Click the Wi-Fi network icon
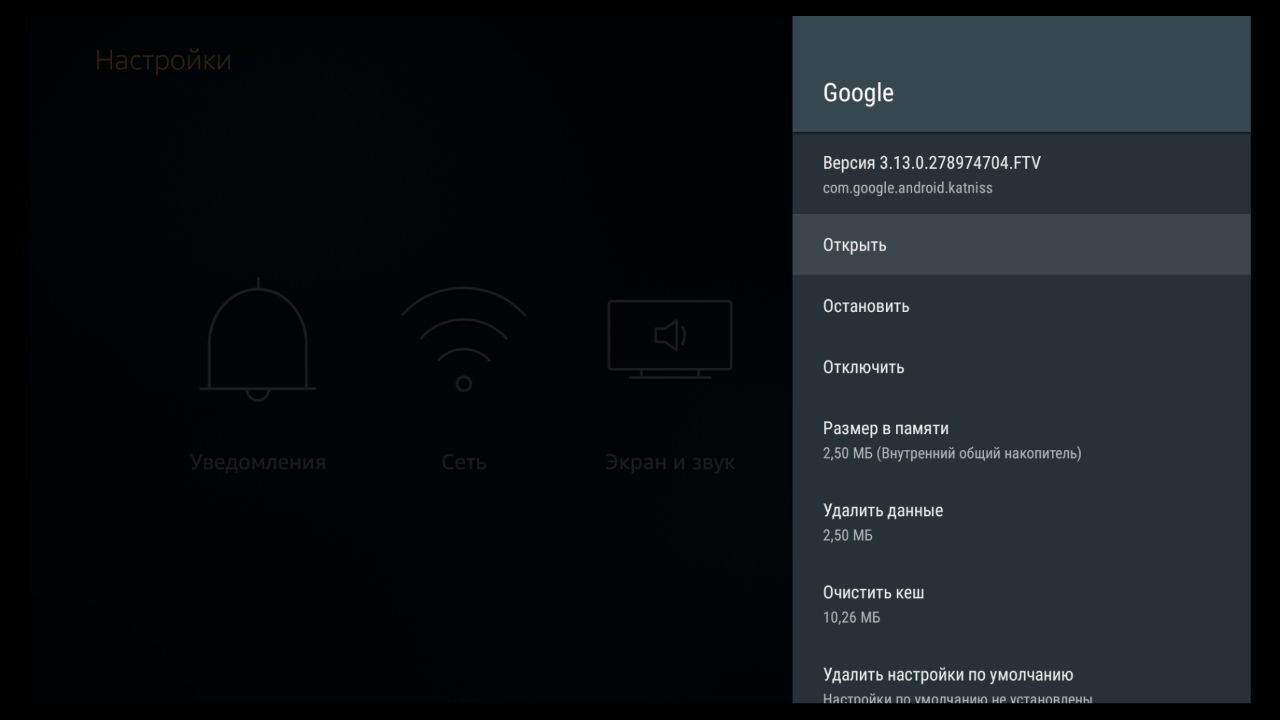1280x720 pixels. [x=463, y=340]
